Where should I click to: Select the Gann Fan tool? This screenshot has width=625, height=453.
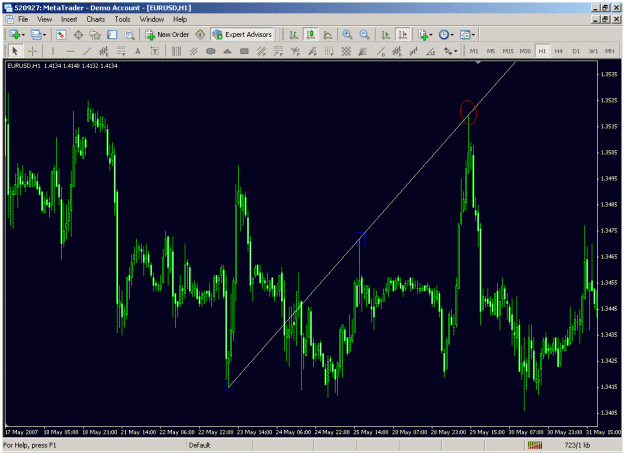(363, 51)
